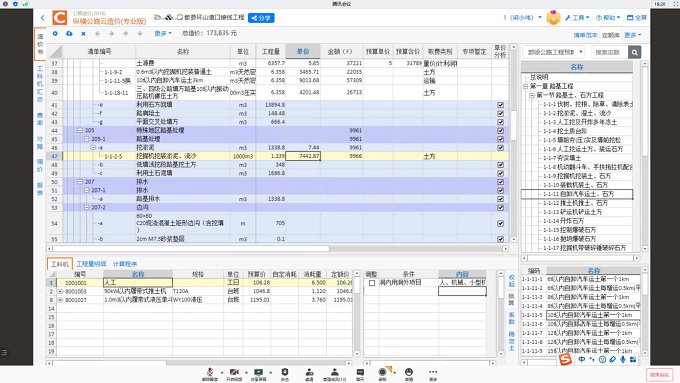Click the muted microphone icon in meeting bar

tap(210, 372)
